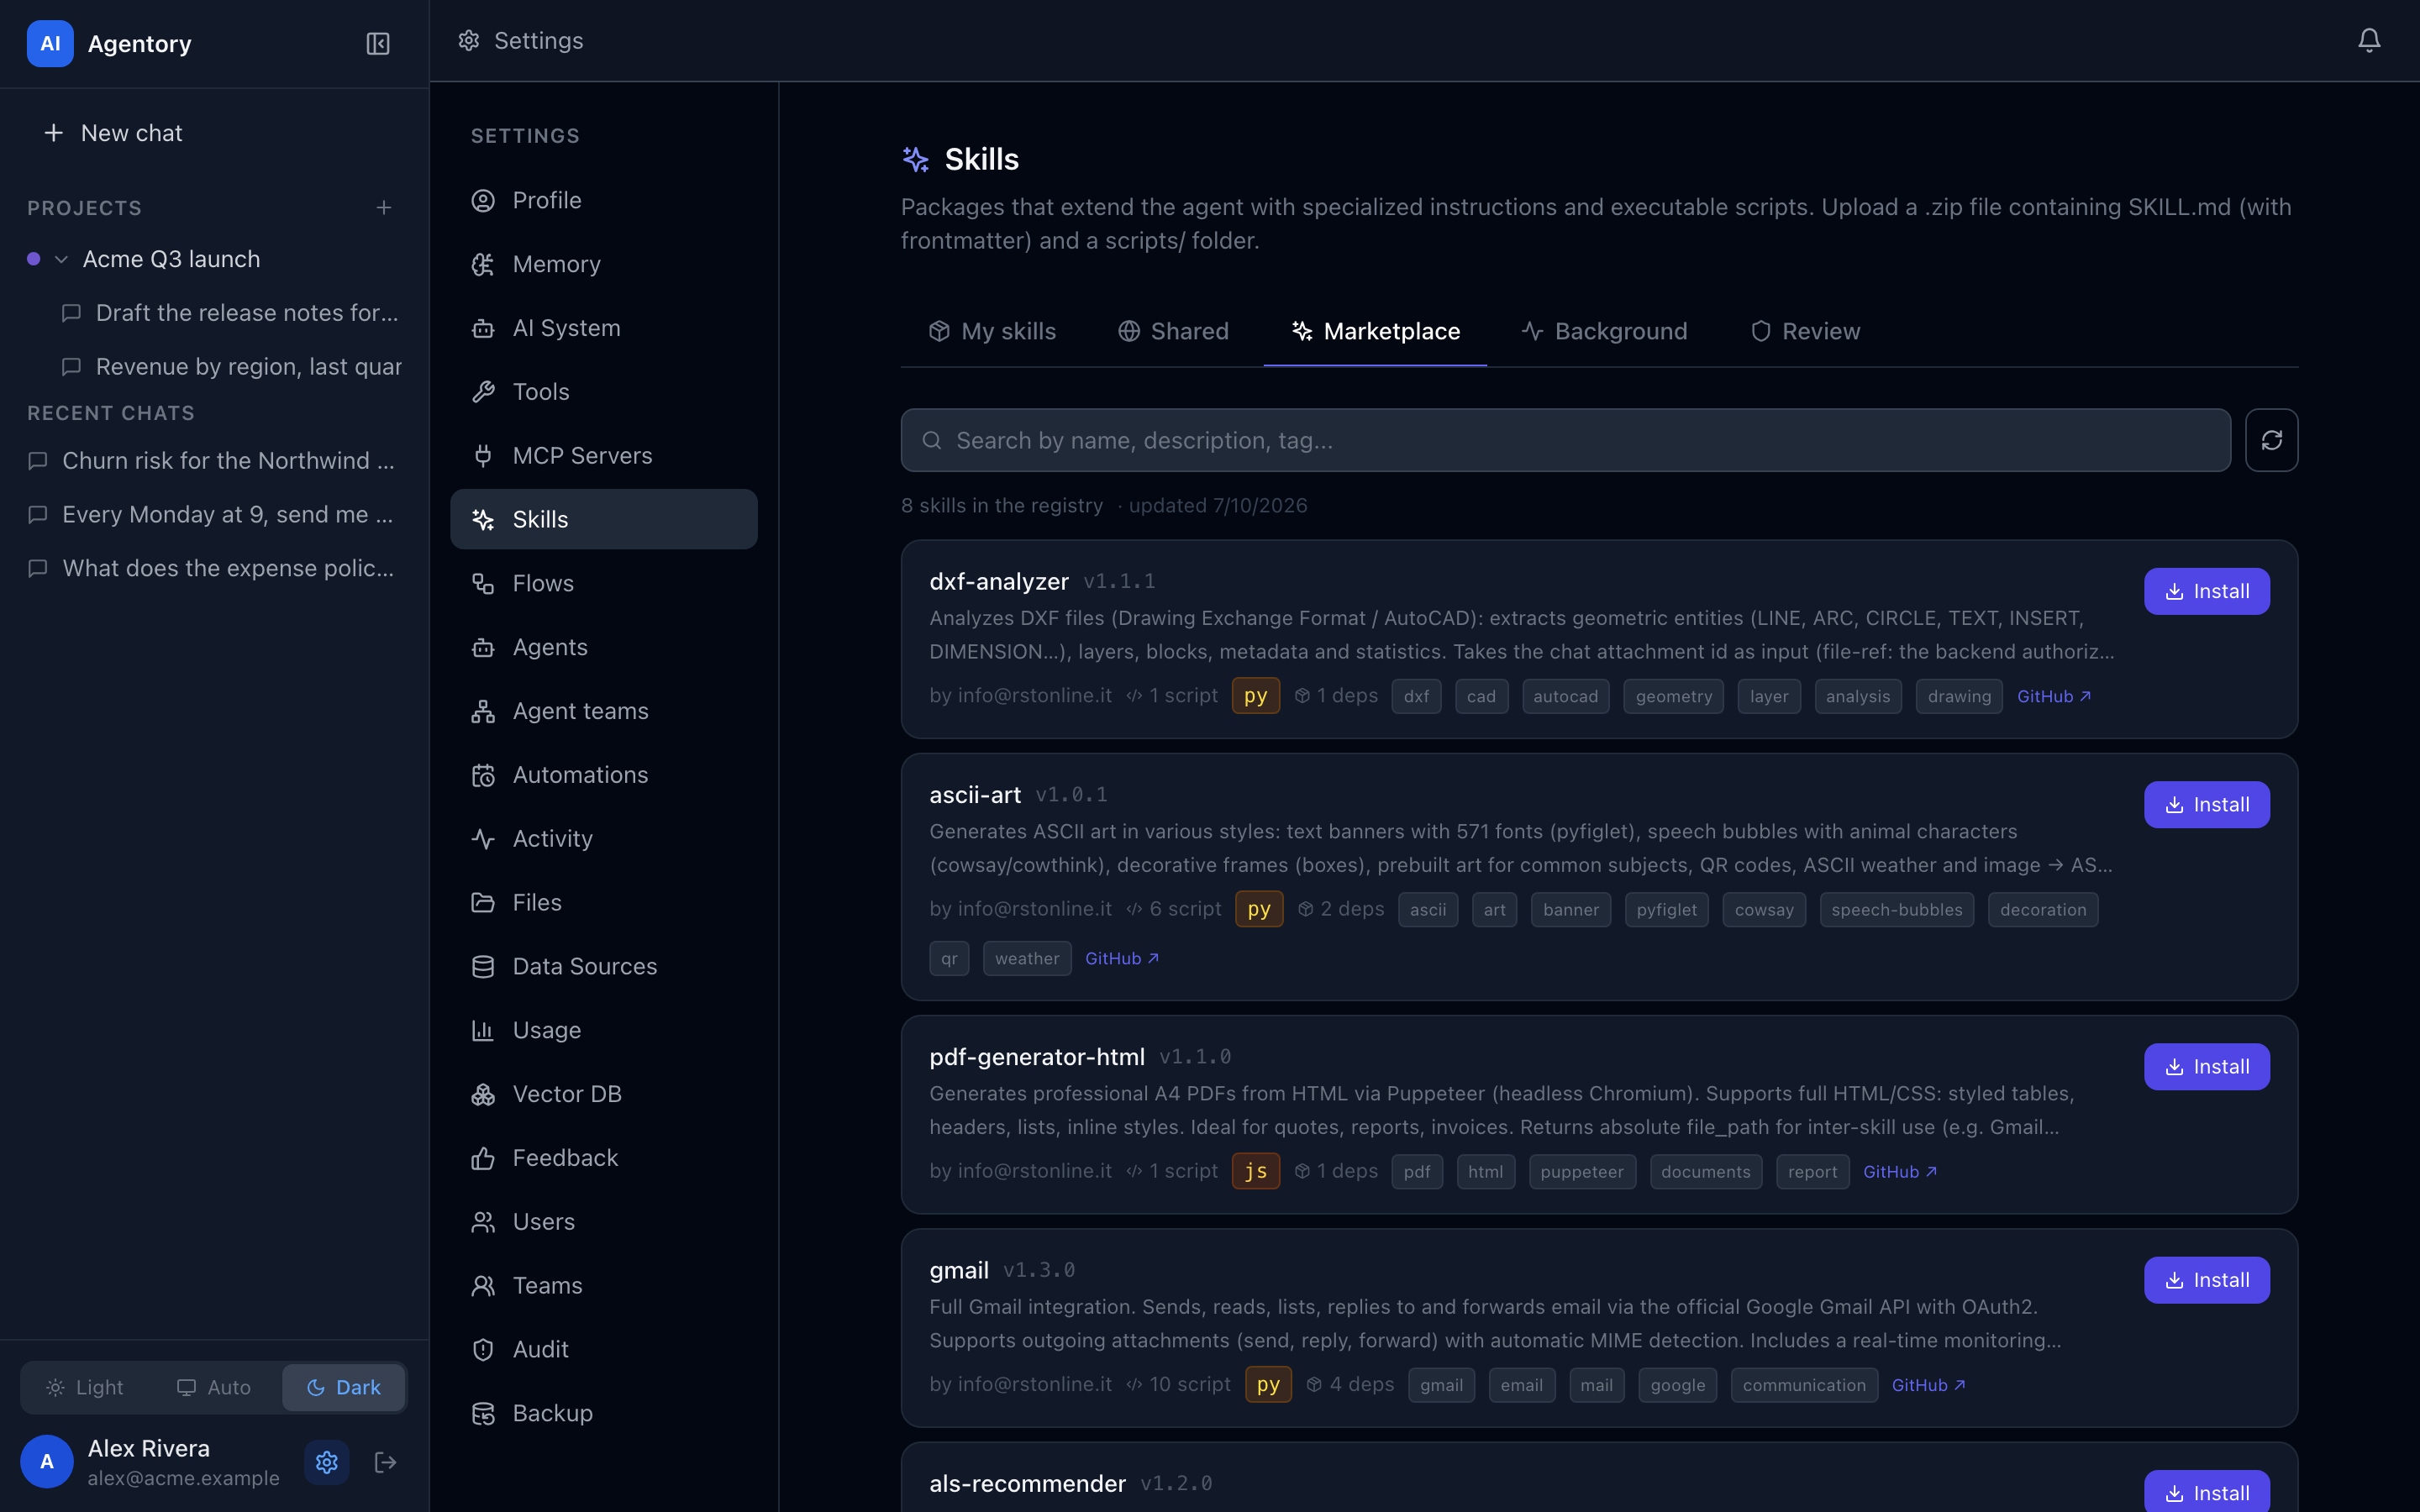
Task: Switch to Light theme
Action: 85,1387
